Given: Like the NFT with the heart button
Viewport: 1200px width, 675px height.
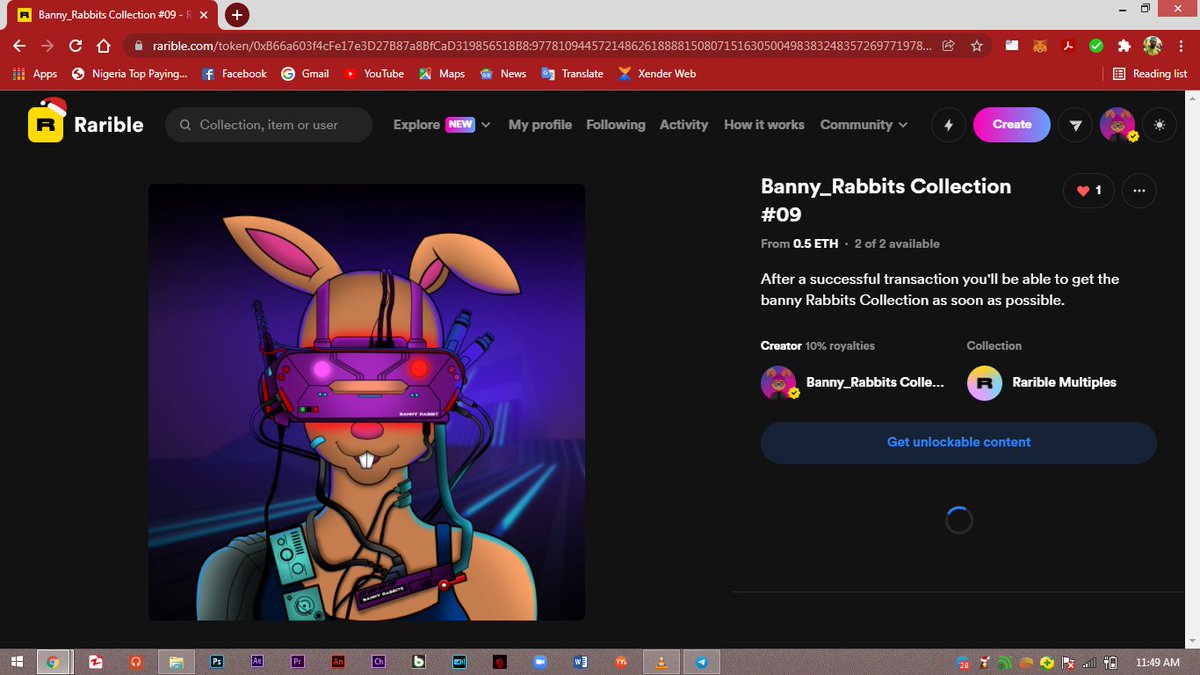Looking at the screenshot, I should tap(1088, 190).
